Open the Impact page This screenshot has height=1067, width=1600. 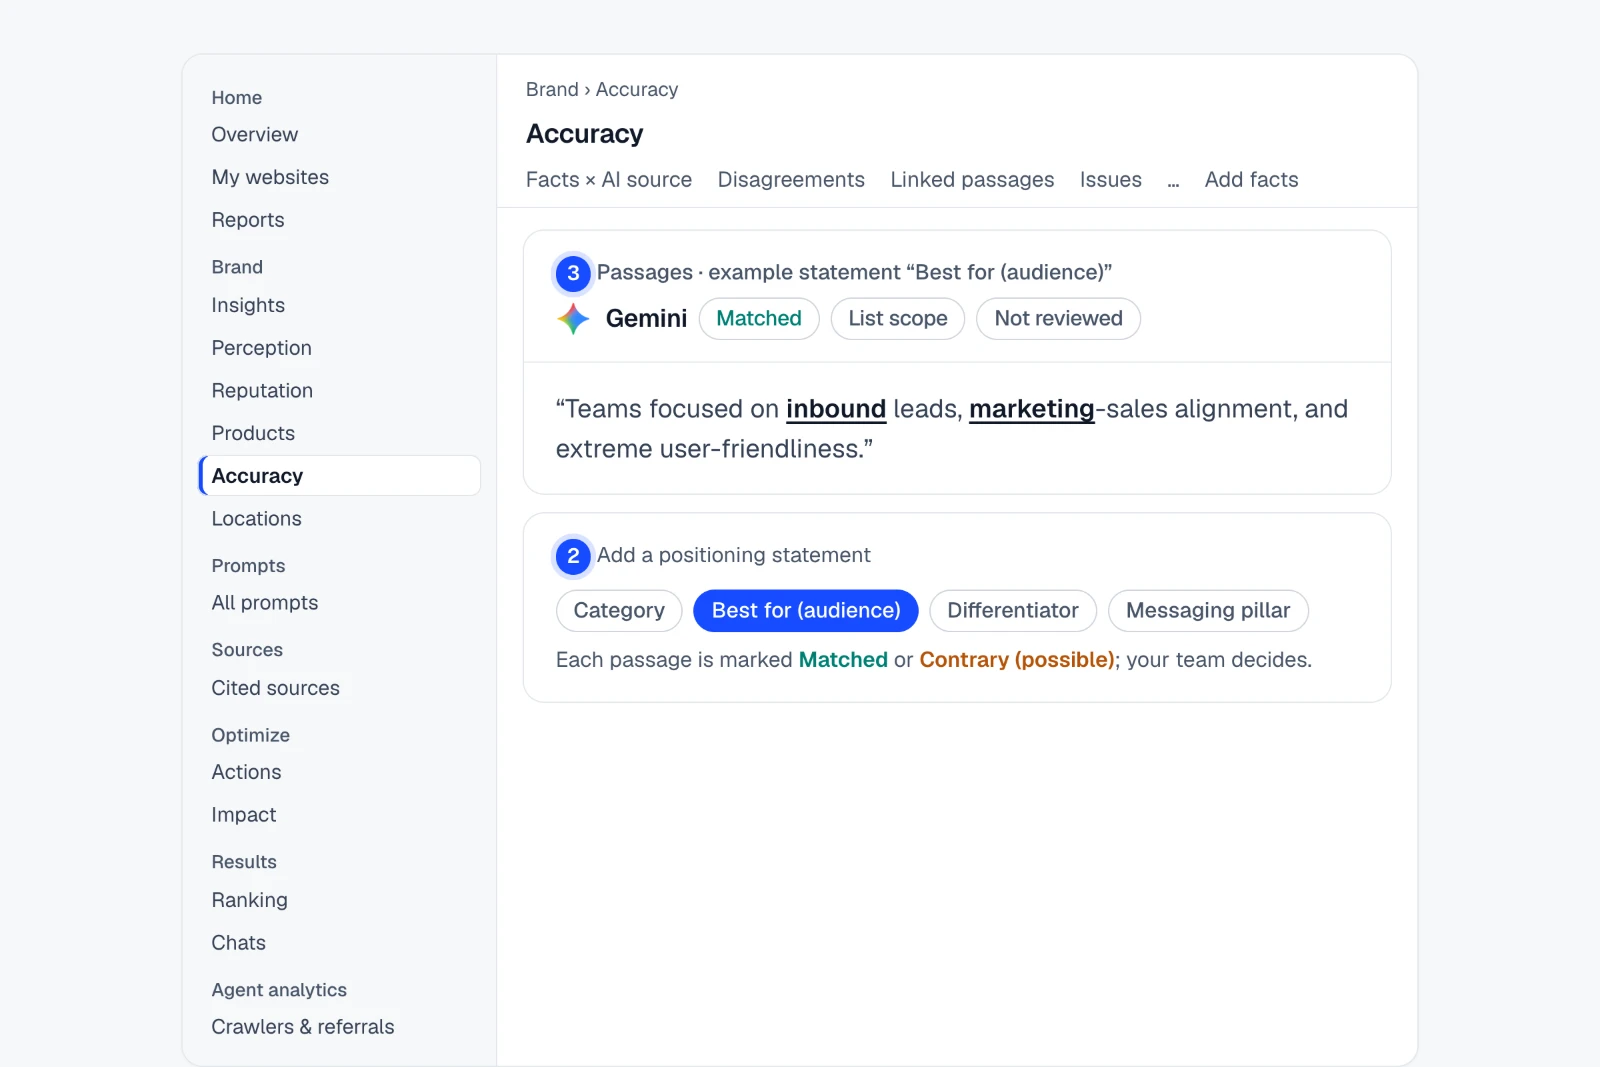pos(243,815)
